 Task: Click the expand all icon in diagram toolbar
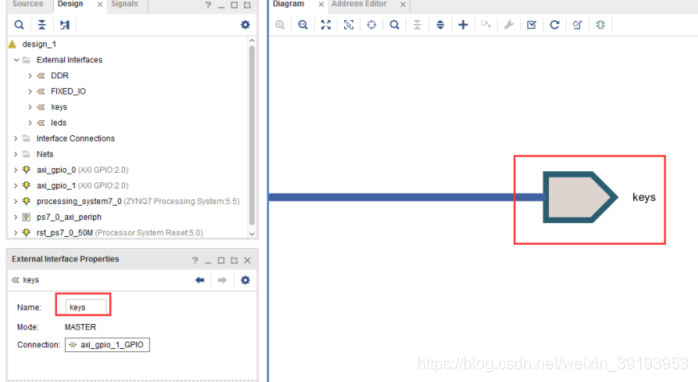coord(440,25)
